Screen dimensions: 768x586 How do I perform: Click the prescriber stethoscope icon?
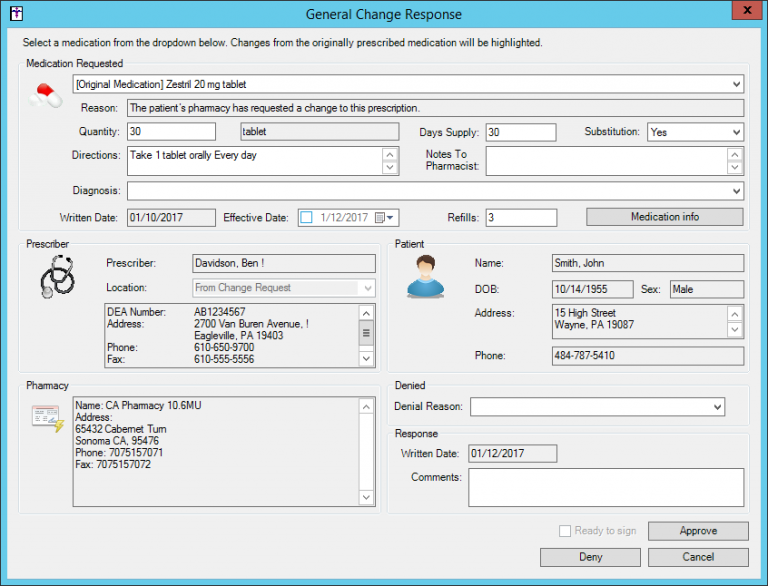(x=57, y=276)
